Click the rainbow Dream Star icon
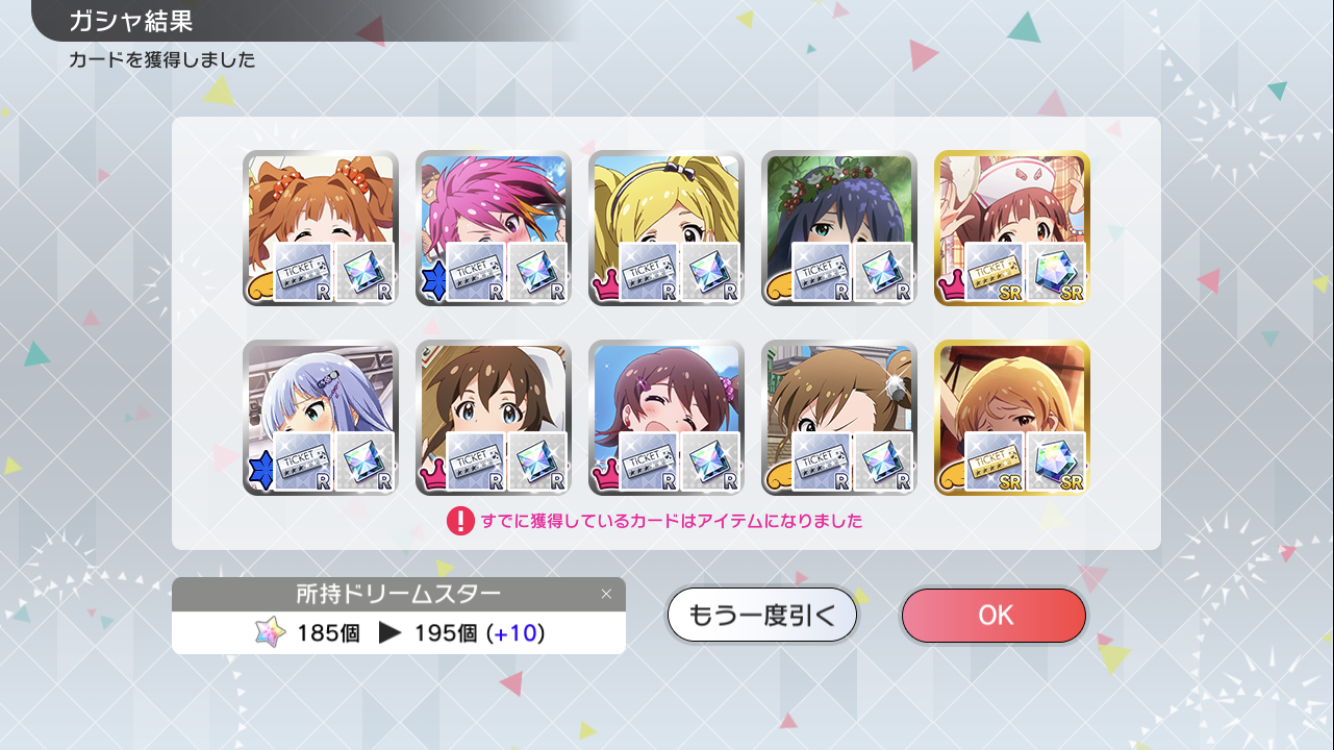The width and height of the screenshot is (1334, 750). (270, 633)
